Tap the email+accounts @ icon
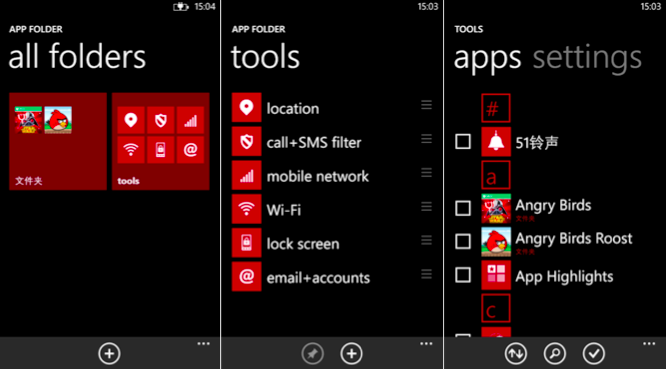Viewport: 666px width, 369px height. 246,276
